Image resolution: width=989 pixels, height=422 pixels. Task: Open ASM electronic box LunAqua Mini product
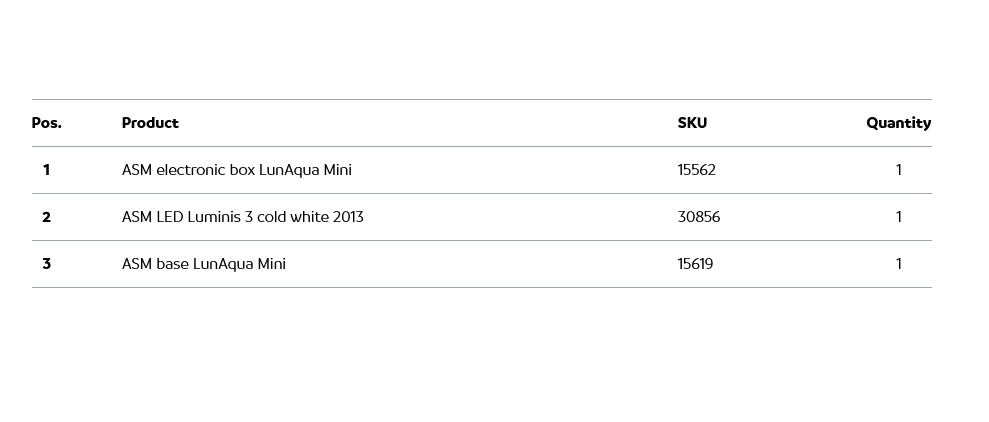[237, 170]
